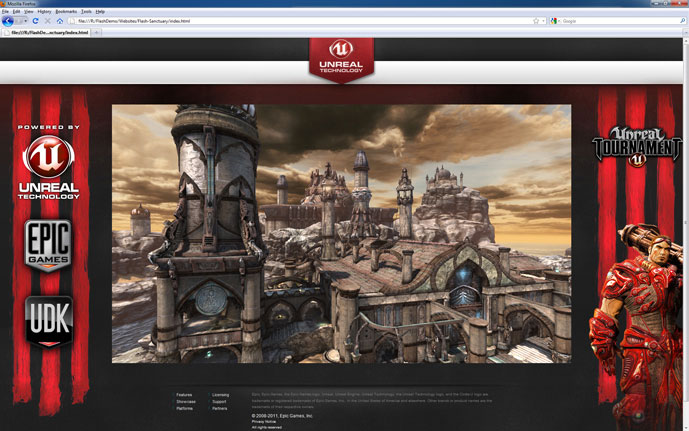The height and width of the screenshot is (431, 689).
Task: Open the Showcase footer link
Action: [x=186, y=402]
